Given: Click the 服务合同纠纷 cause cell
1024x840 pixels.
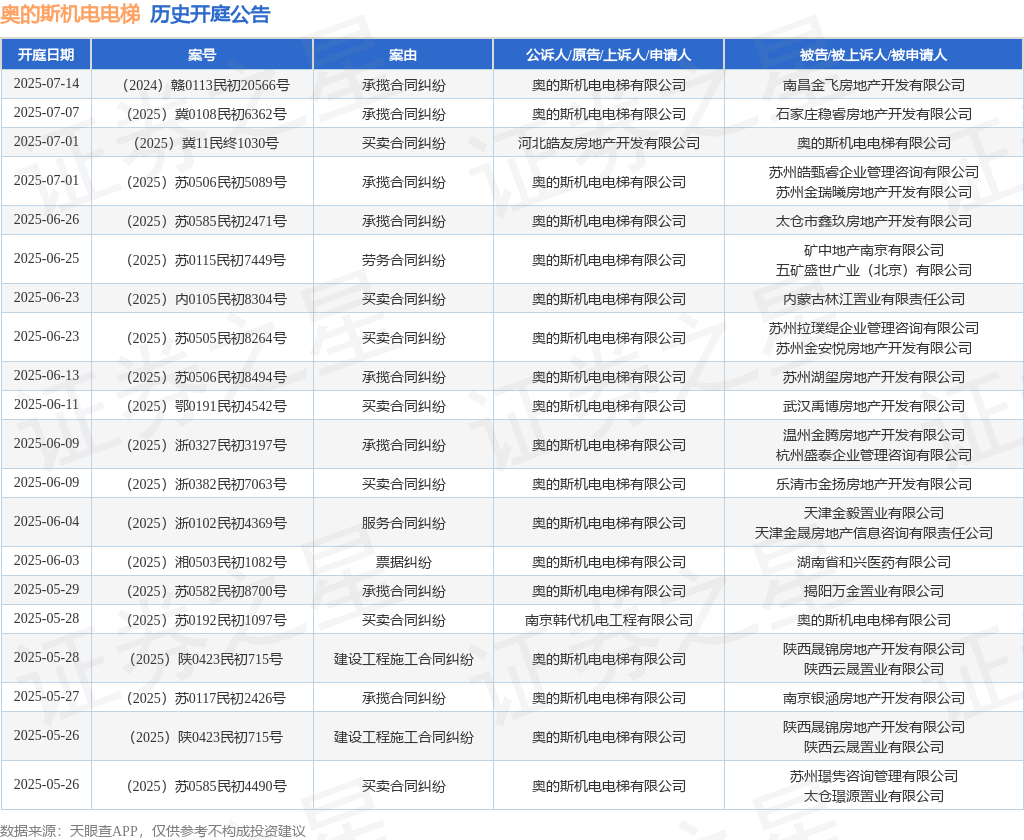Looking at the screenshot, I should pyautogui.click(x=404, y=523).
